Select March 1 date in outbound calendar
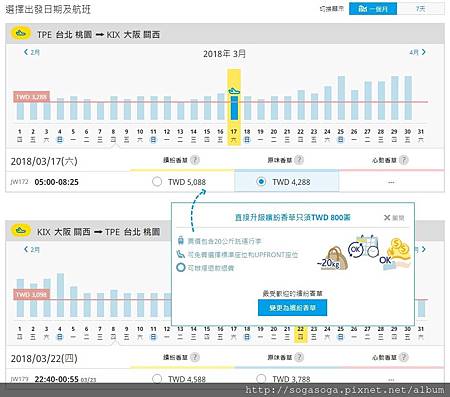 point(19,136)
